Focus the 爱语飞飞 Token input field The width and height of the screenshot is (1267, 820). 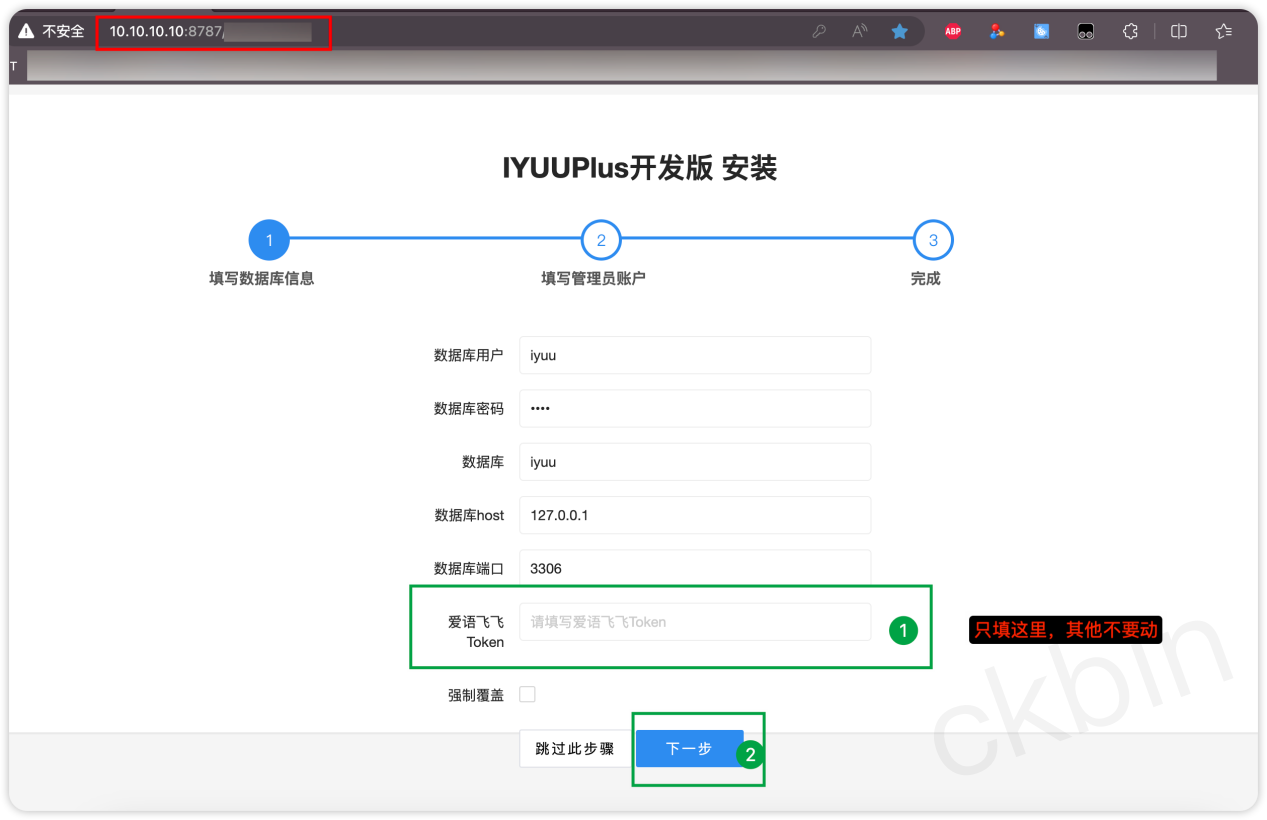[695, 622]
